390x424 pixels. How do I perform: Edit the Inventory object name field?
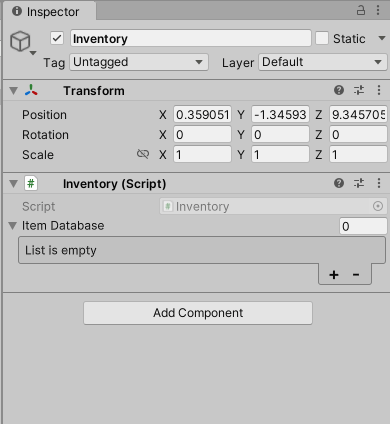(x=191, y=38)
